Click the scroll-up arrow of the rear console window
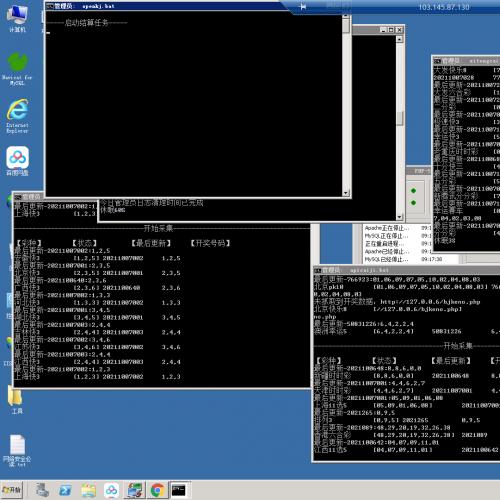The height and width of the screenshot is (500, 500). pyautogui.click(x=400, y=39)
